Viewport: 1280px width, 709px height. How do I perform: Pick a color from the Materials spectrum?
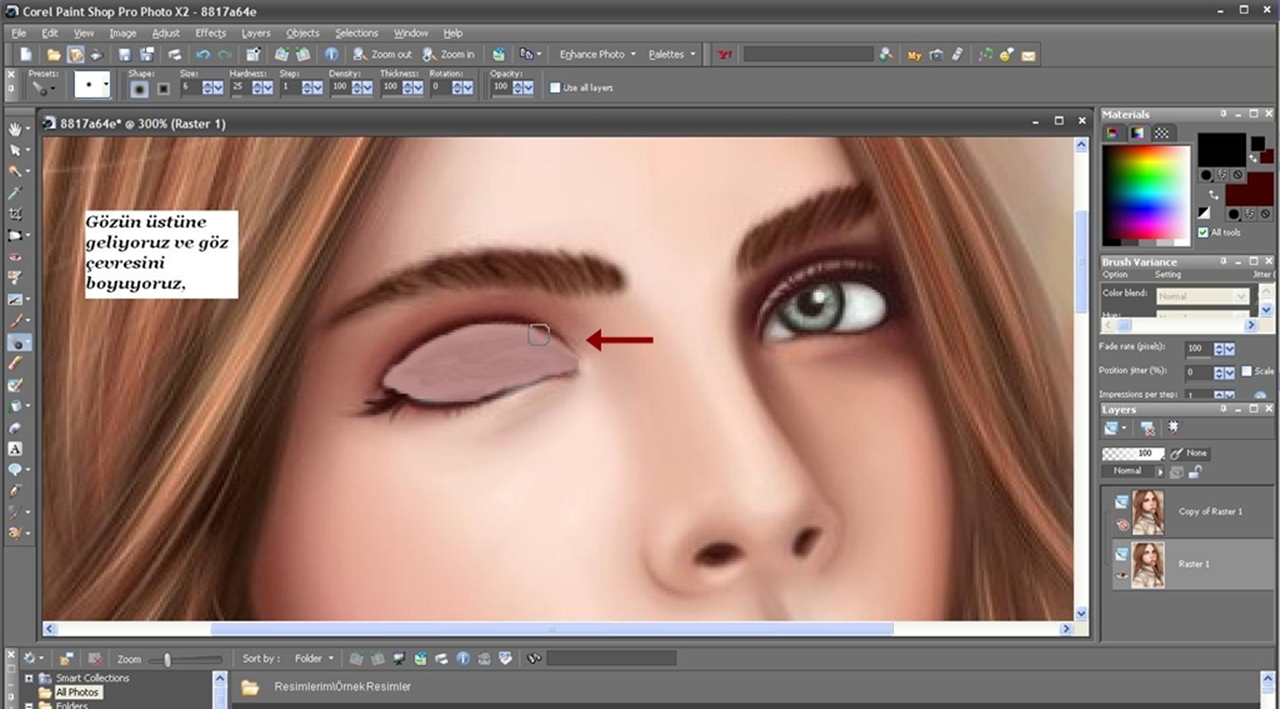pyautogui.click(x=1146, y=190)
